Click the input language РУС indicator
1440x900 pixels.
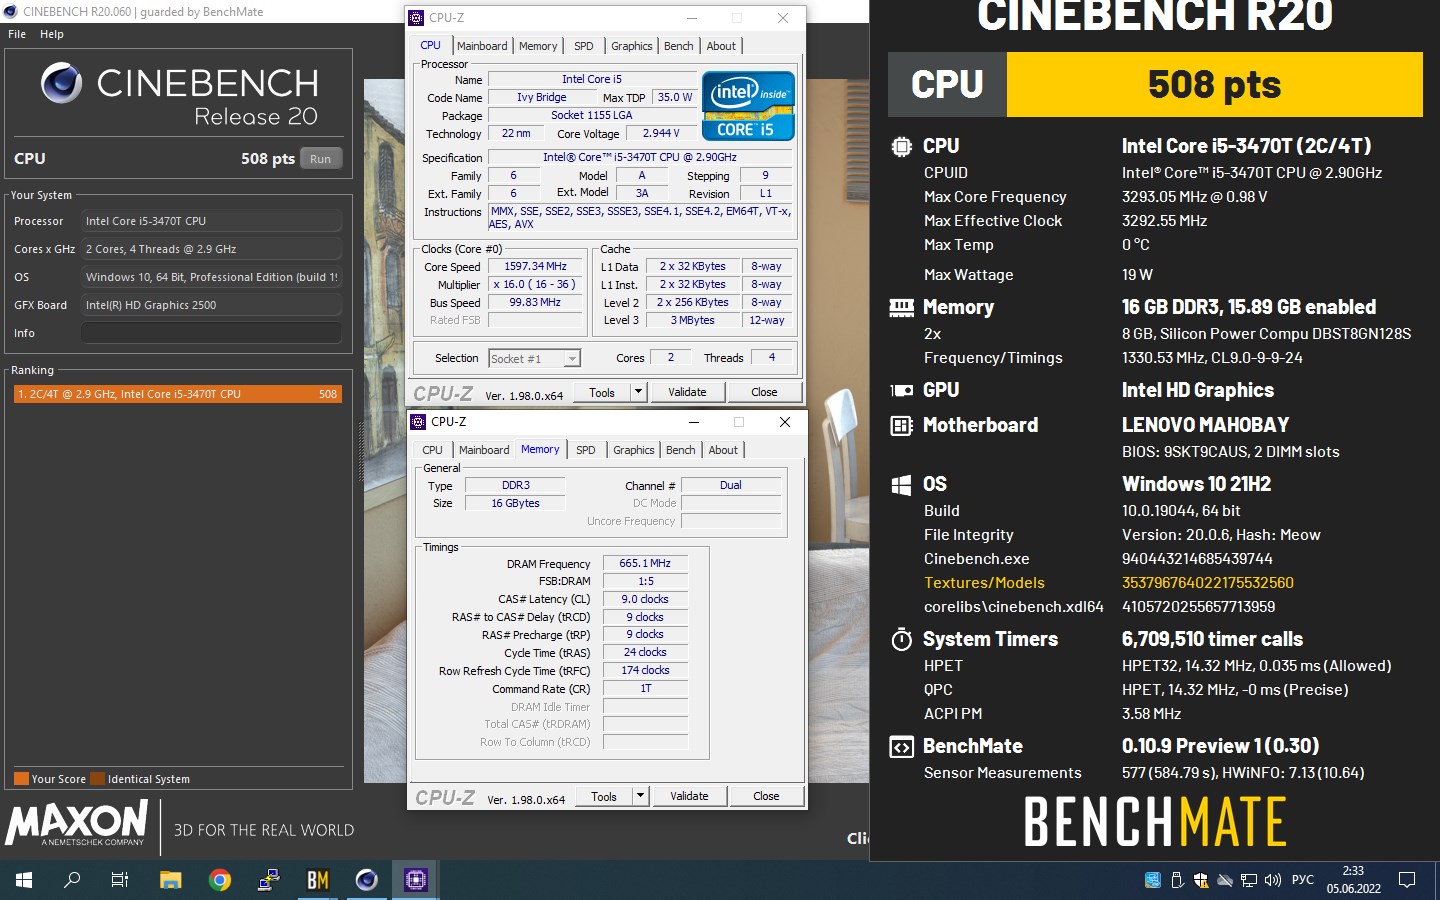point(1302,880)
